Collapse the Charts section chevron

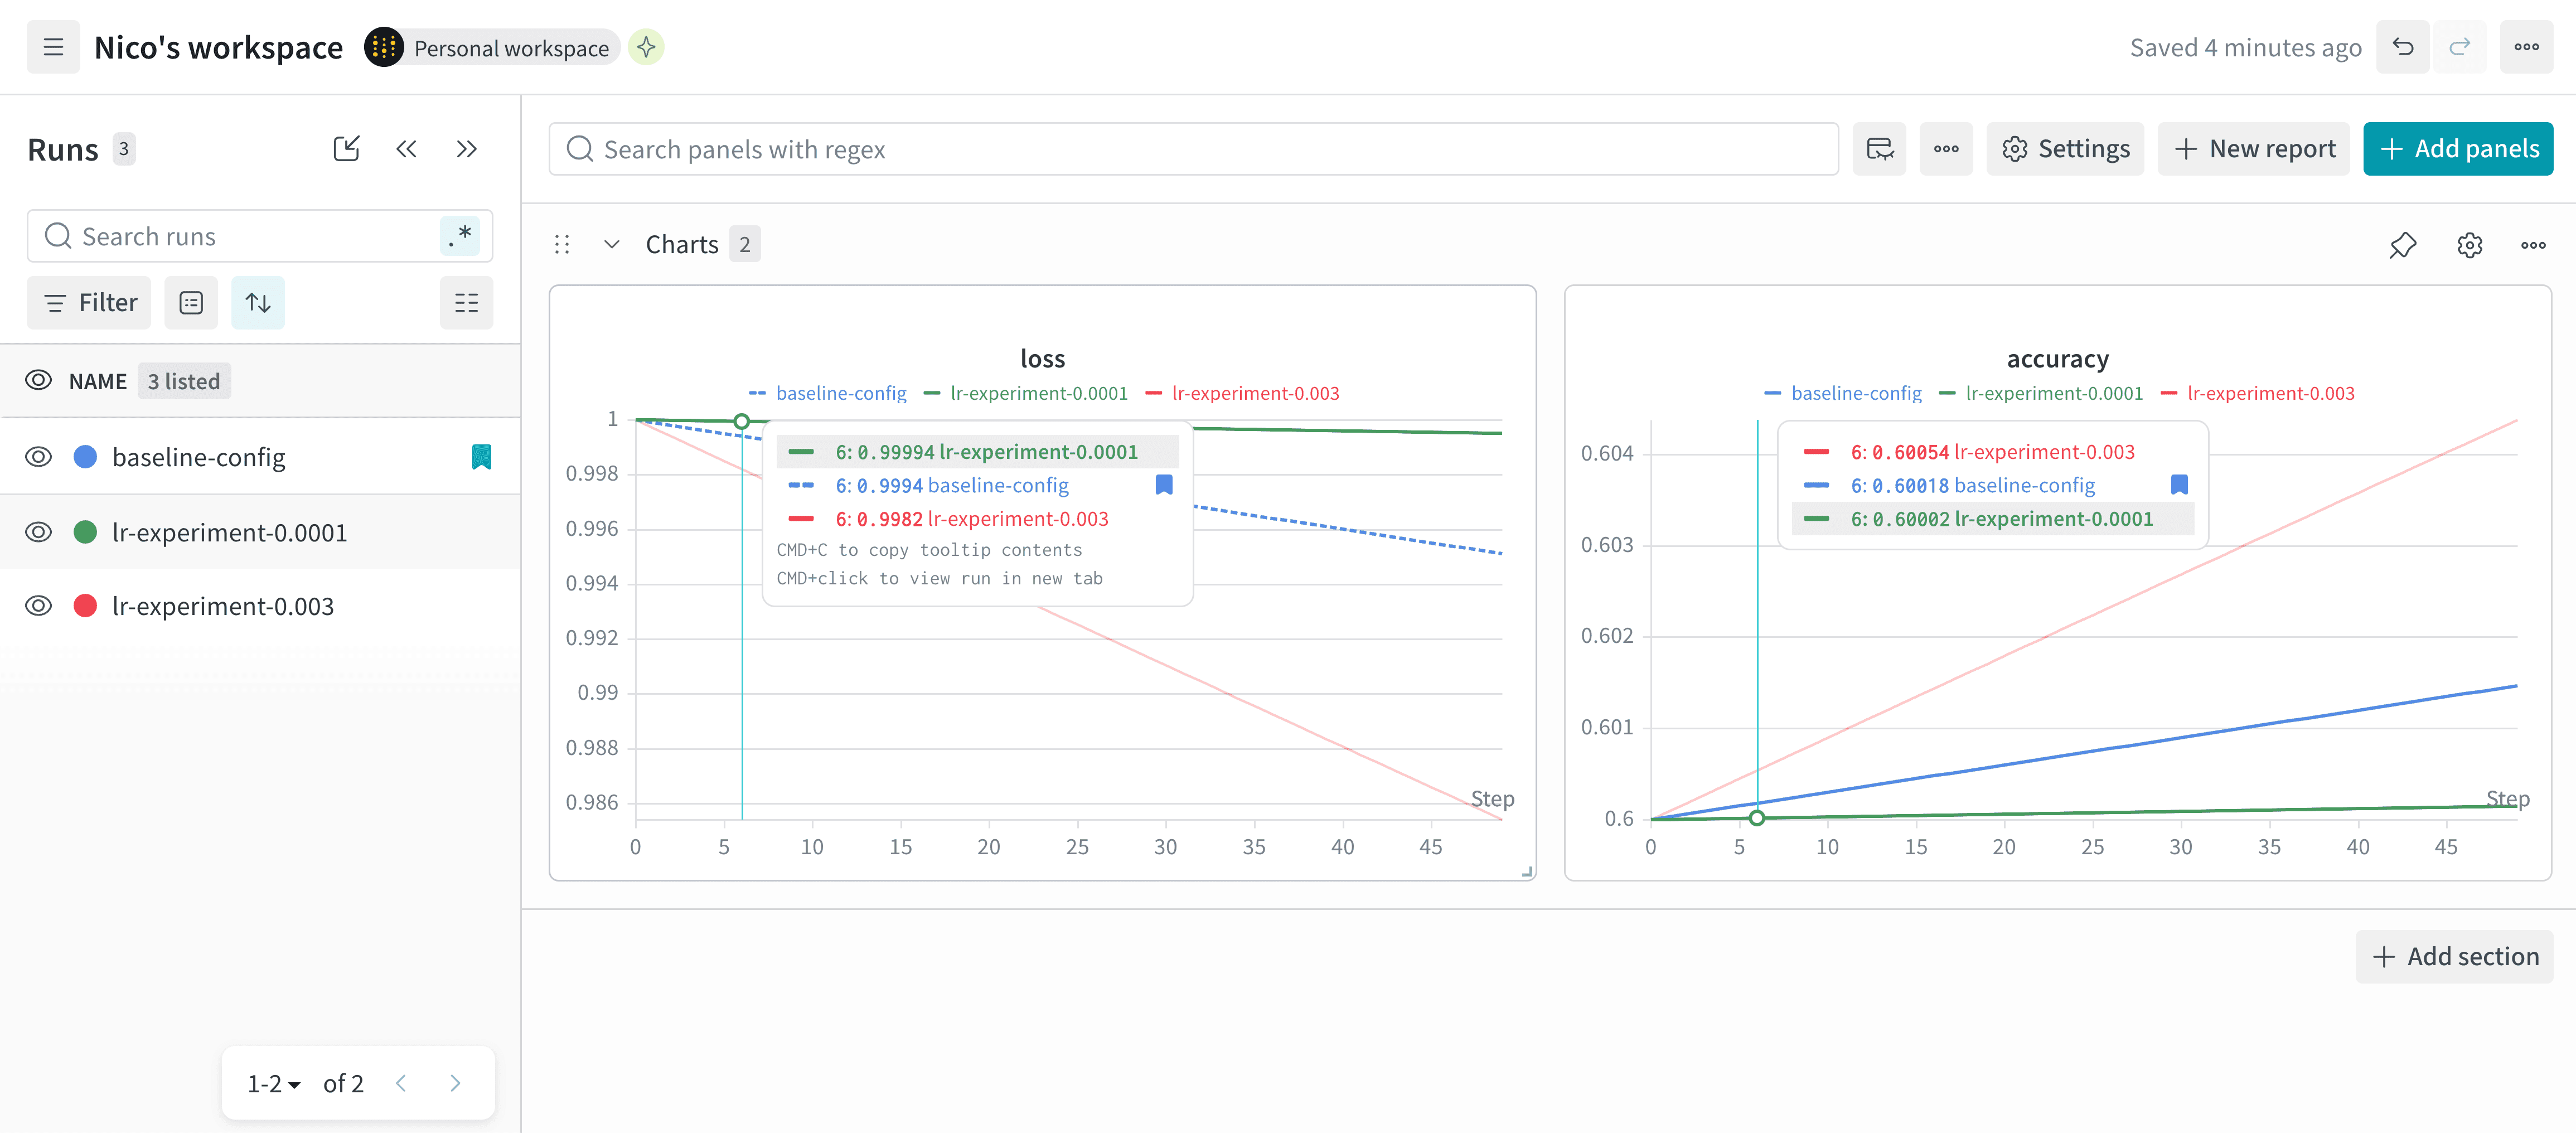[612, 245]
